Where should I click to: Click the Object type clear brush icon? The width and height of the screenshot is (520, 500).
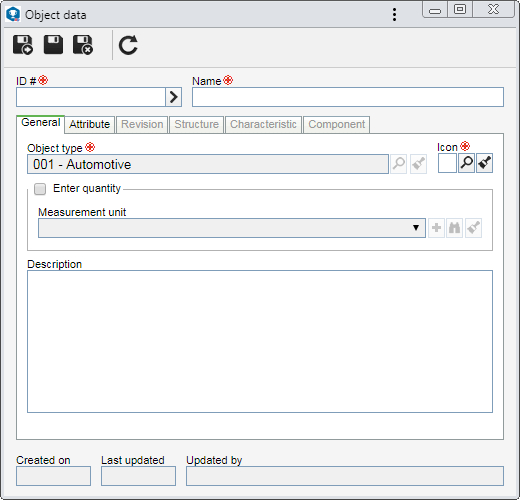(x=418, y=164)
